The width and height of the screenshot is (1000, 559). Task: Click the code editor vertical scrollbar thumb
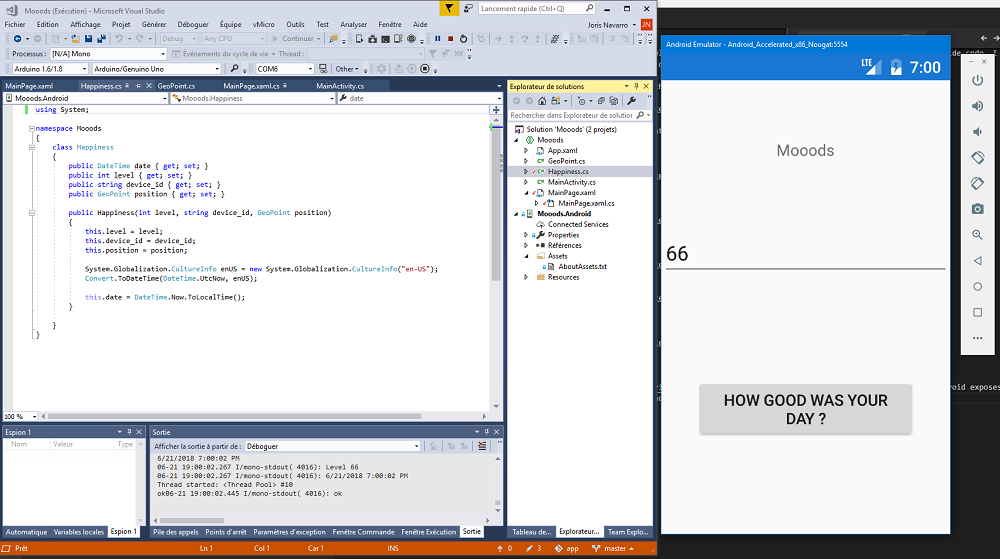[496, 203]
